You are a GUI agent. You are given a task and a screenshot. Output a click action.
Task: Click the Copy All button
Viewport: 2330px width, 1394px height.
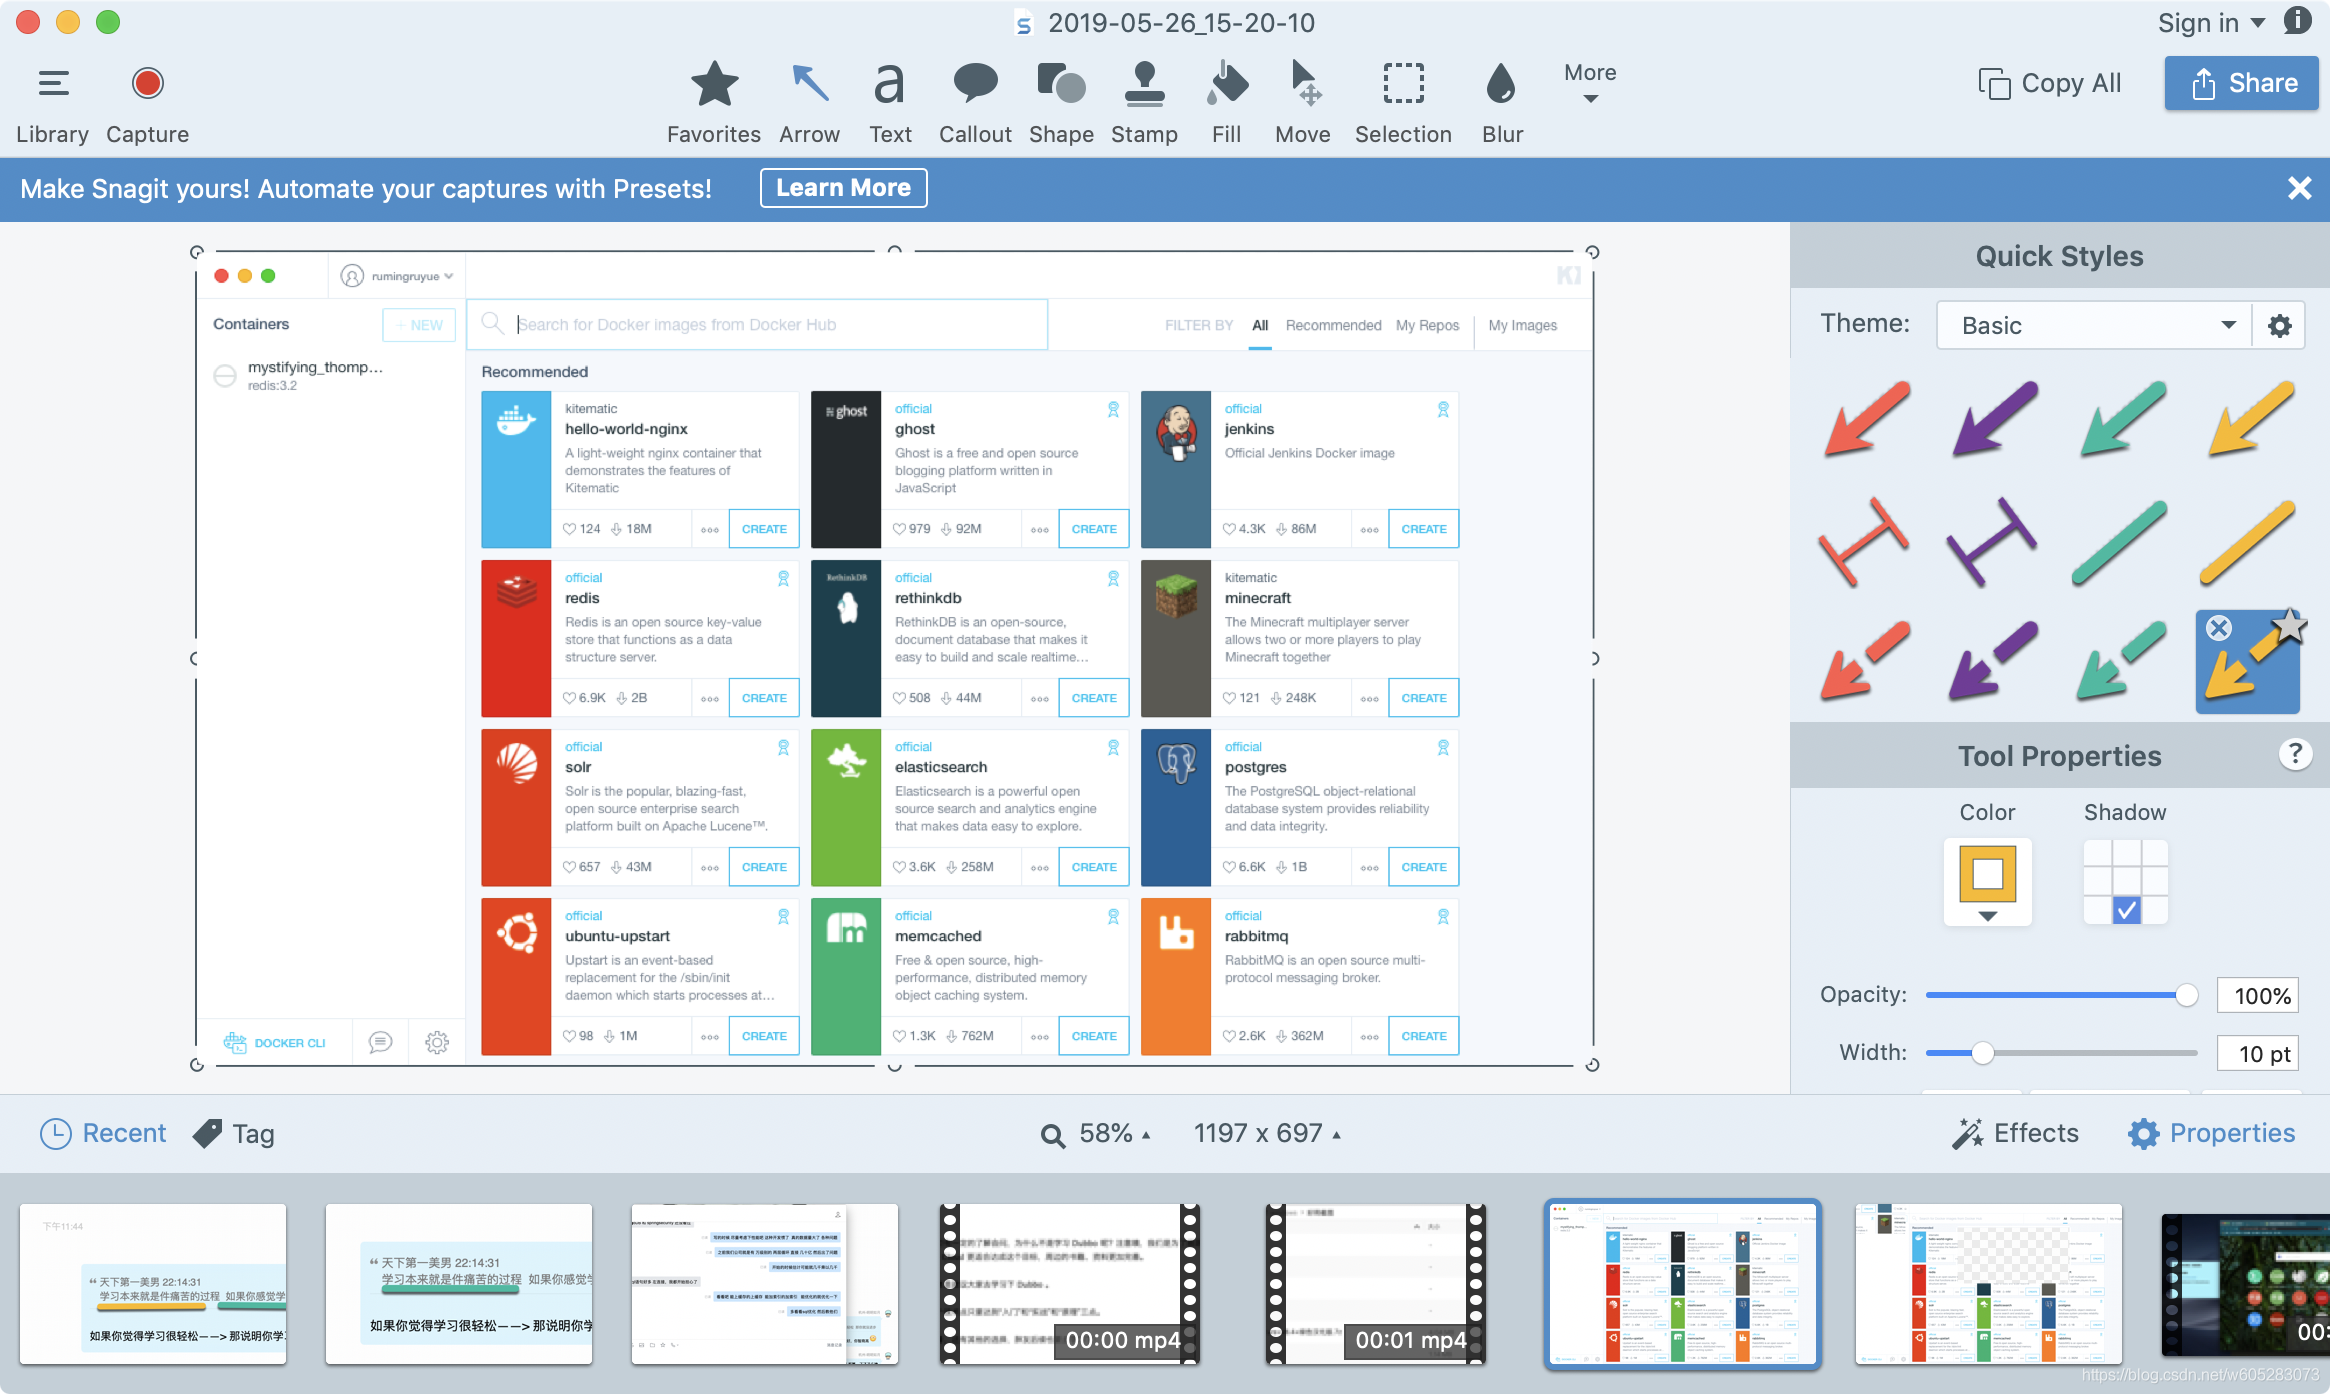click(2049, 84)
